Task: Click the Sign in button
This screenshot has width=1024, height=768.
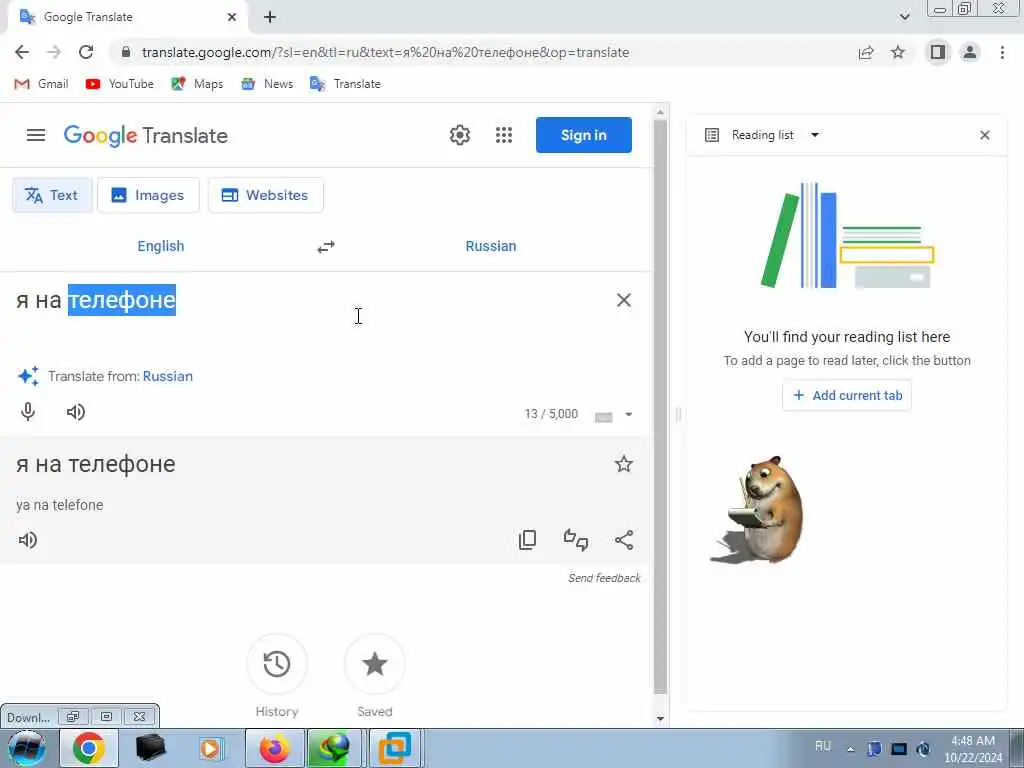Action: 584,135
